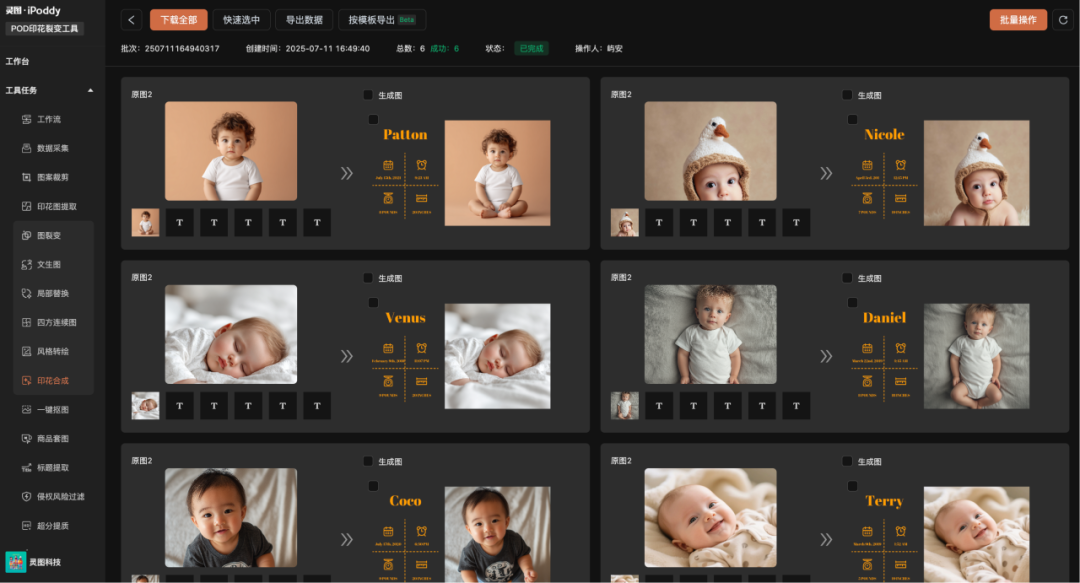Open the 风格转绘 tool

click(53, 351)
